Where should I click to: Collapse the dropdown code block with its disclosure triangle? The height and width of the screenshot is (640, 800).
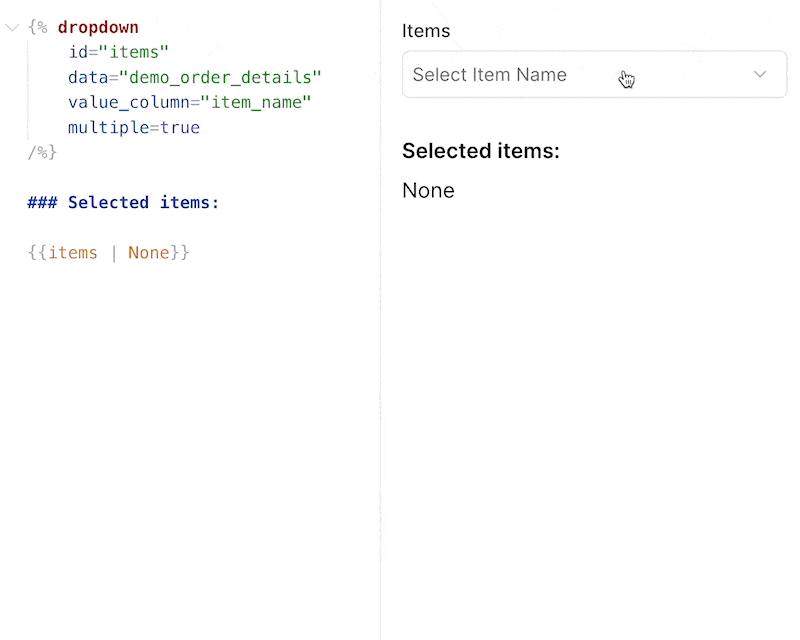click(x=12, y=27)
